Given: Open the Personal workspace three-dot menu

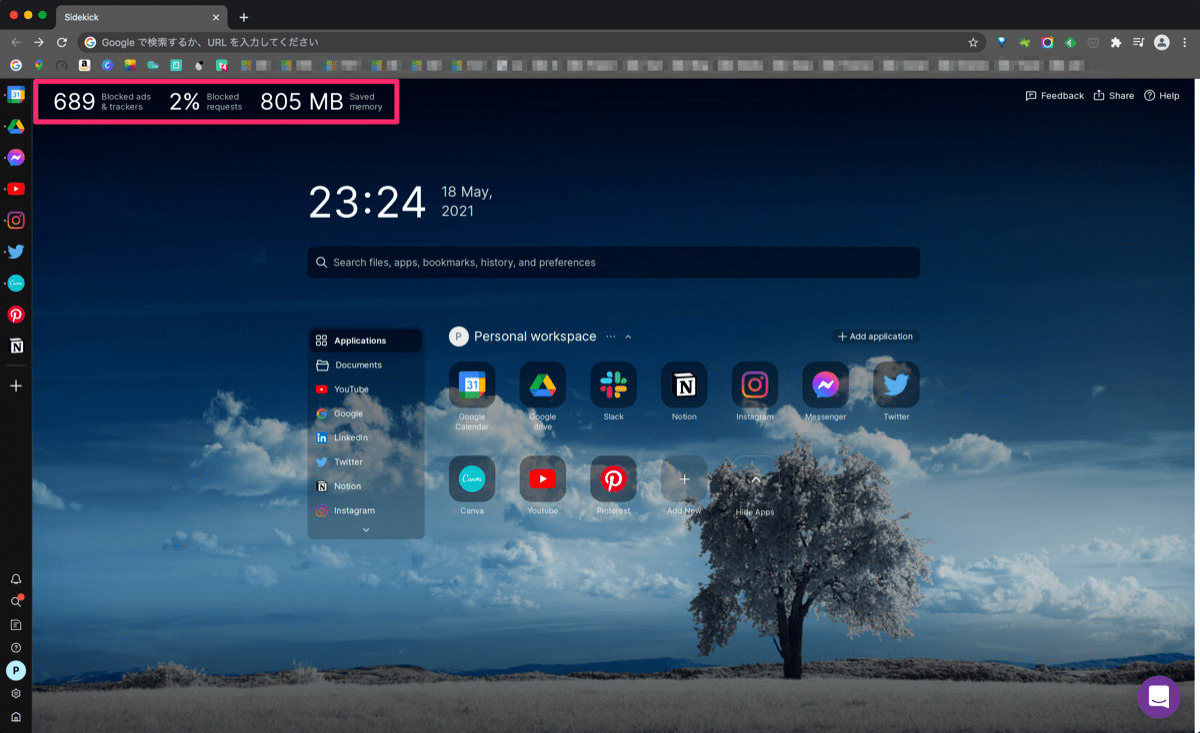Looking at the screenshot, I should [611, 337].
